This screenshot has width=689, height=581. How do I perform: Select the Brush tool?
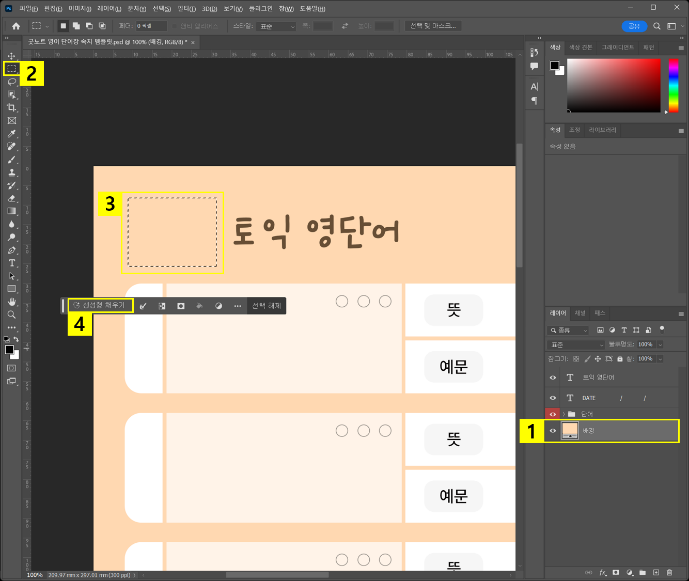pos(11,160)
